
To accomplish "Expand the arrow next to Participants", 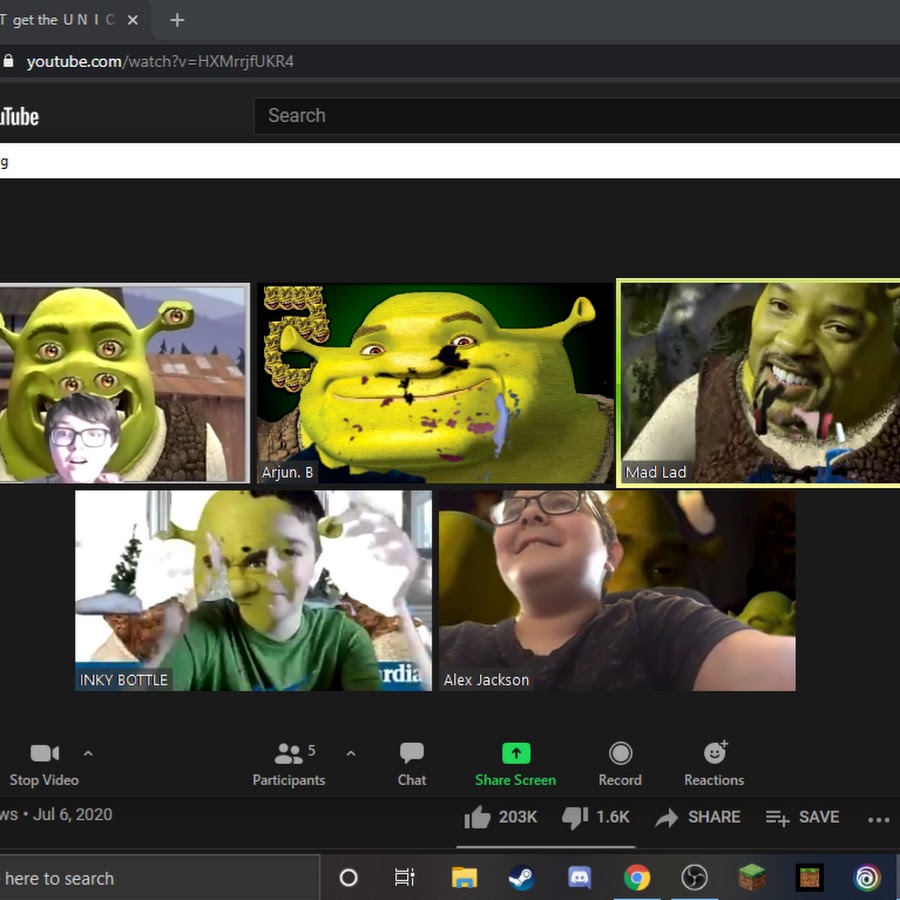I will click(351, 753).
